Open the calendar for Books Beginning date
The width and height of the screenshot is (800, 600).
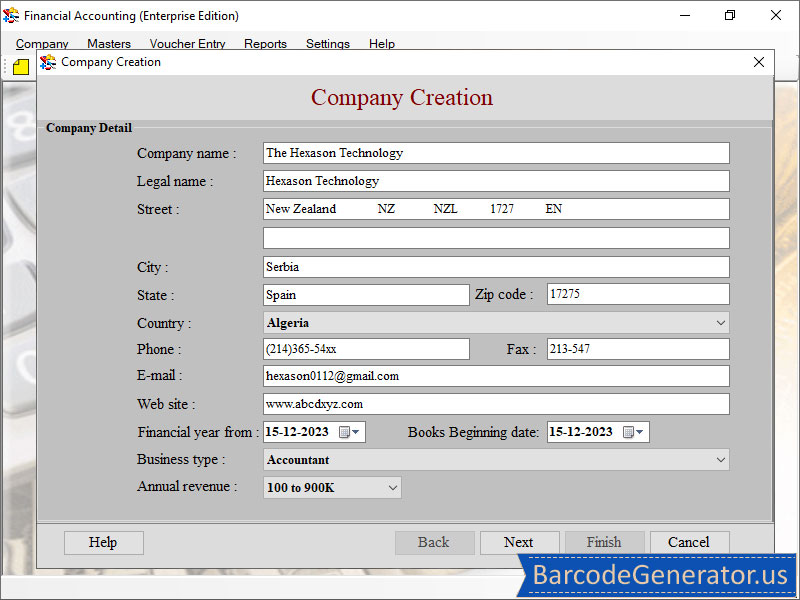[x=632, y=432]
